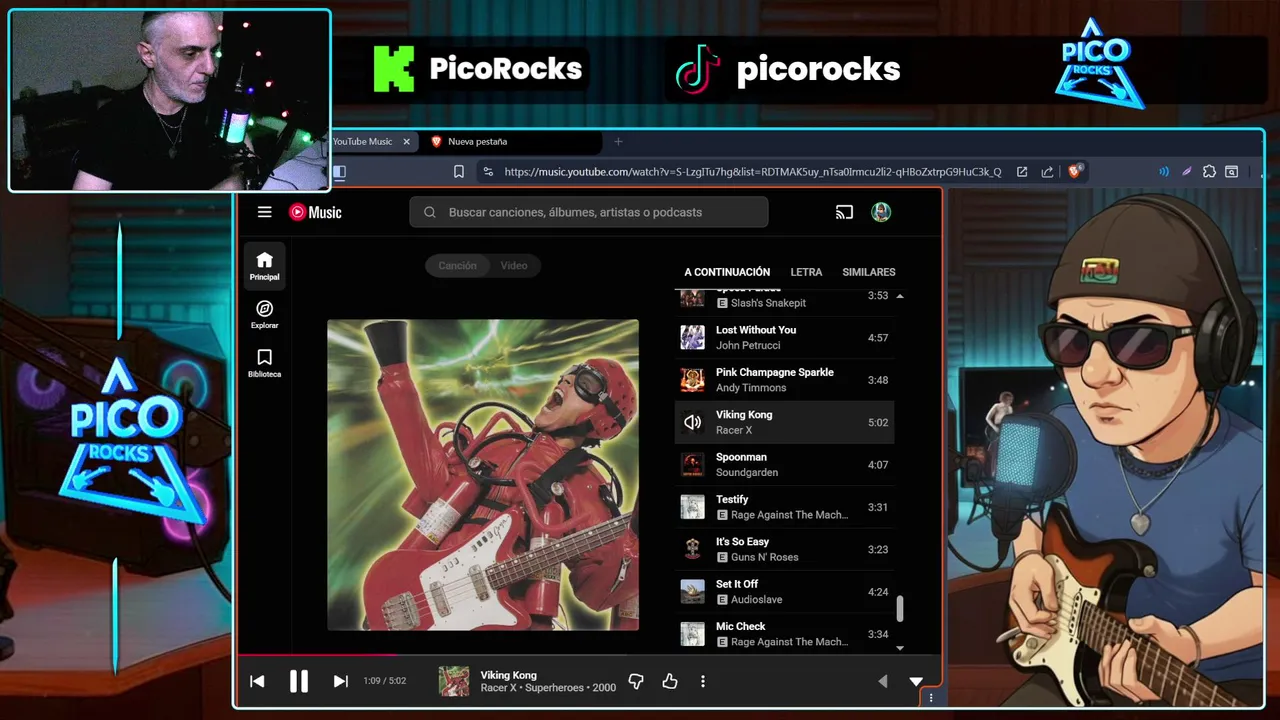Play Lost Without You from the queue
The height and width of the screenshot is (720, 1280).
tap(784, 338)
